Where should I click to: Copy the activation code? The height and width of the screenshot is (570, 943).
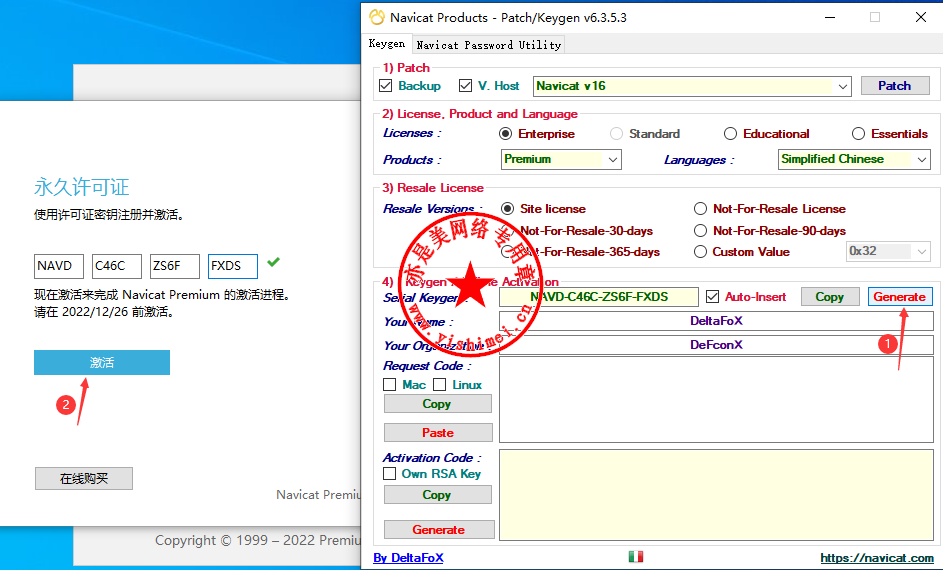(x=437, y=494)
